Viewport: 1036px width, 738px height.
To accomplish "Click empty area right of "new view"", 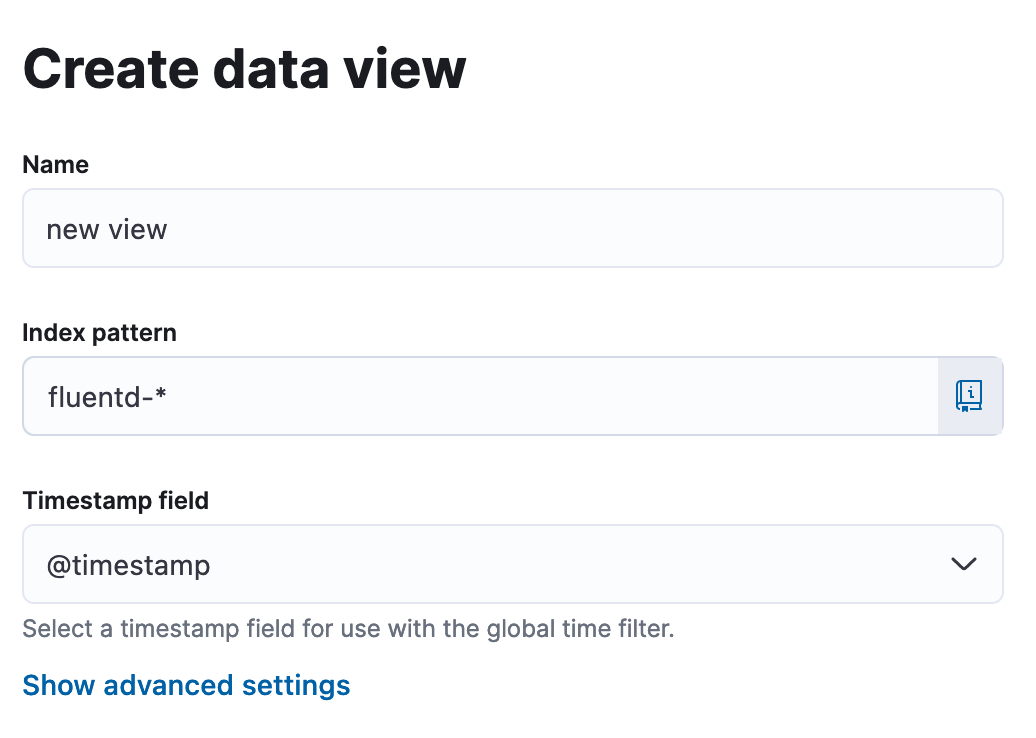I will [600, 229].
